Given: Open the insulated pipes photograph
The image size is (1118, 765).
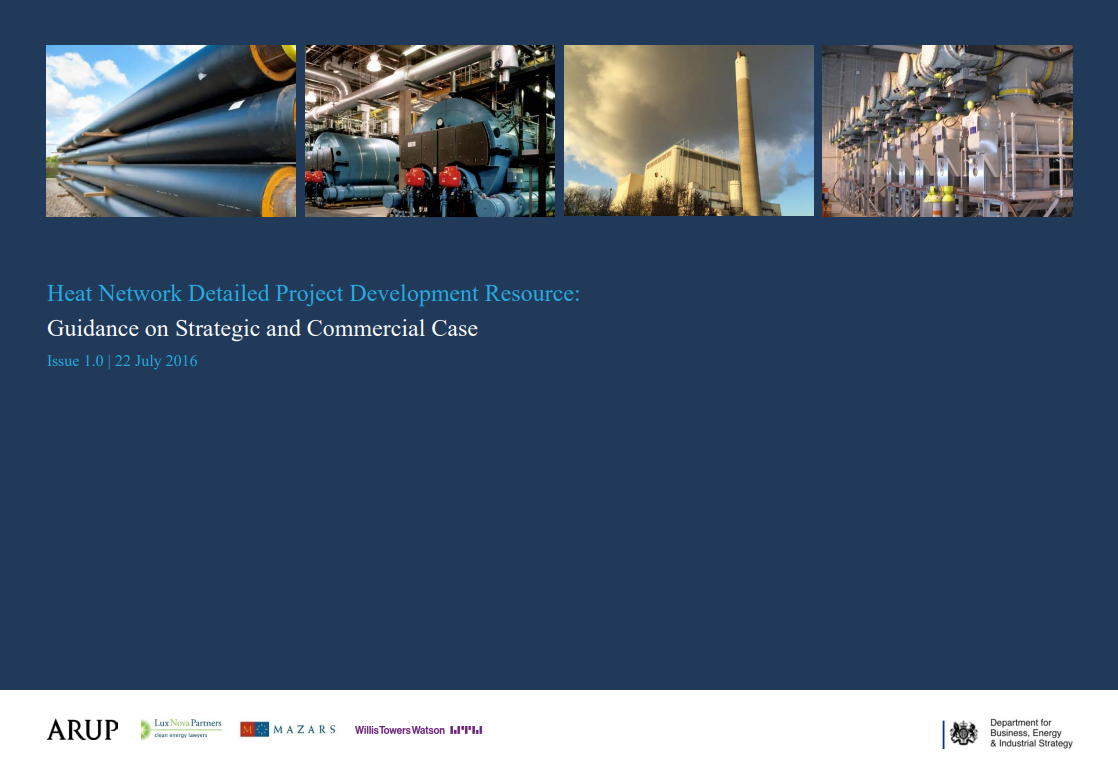Looking at the screenshot, I should [x=170, y=130].
